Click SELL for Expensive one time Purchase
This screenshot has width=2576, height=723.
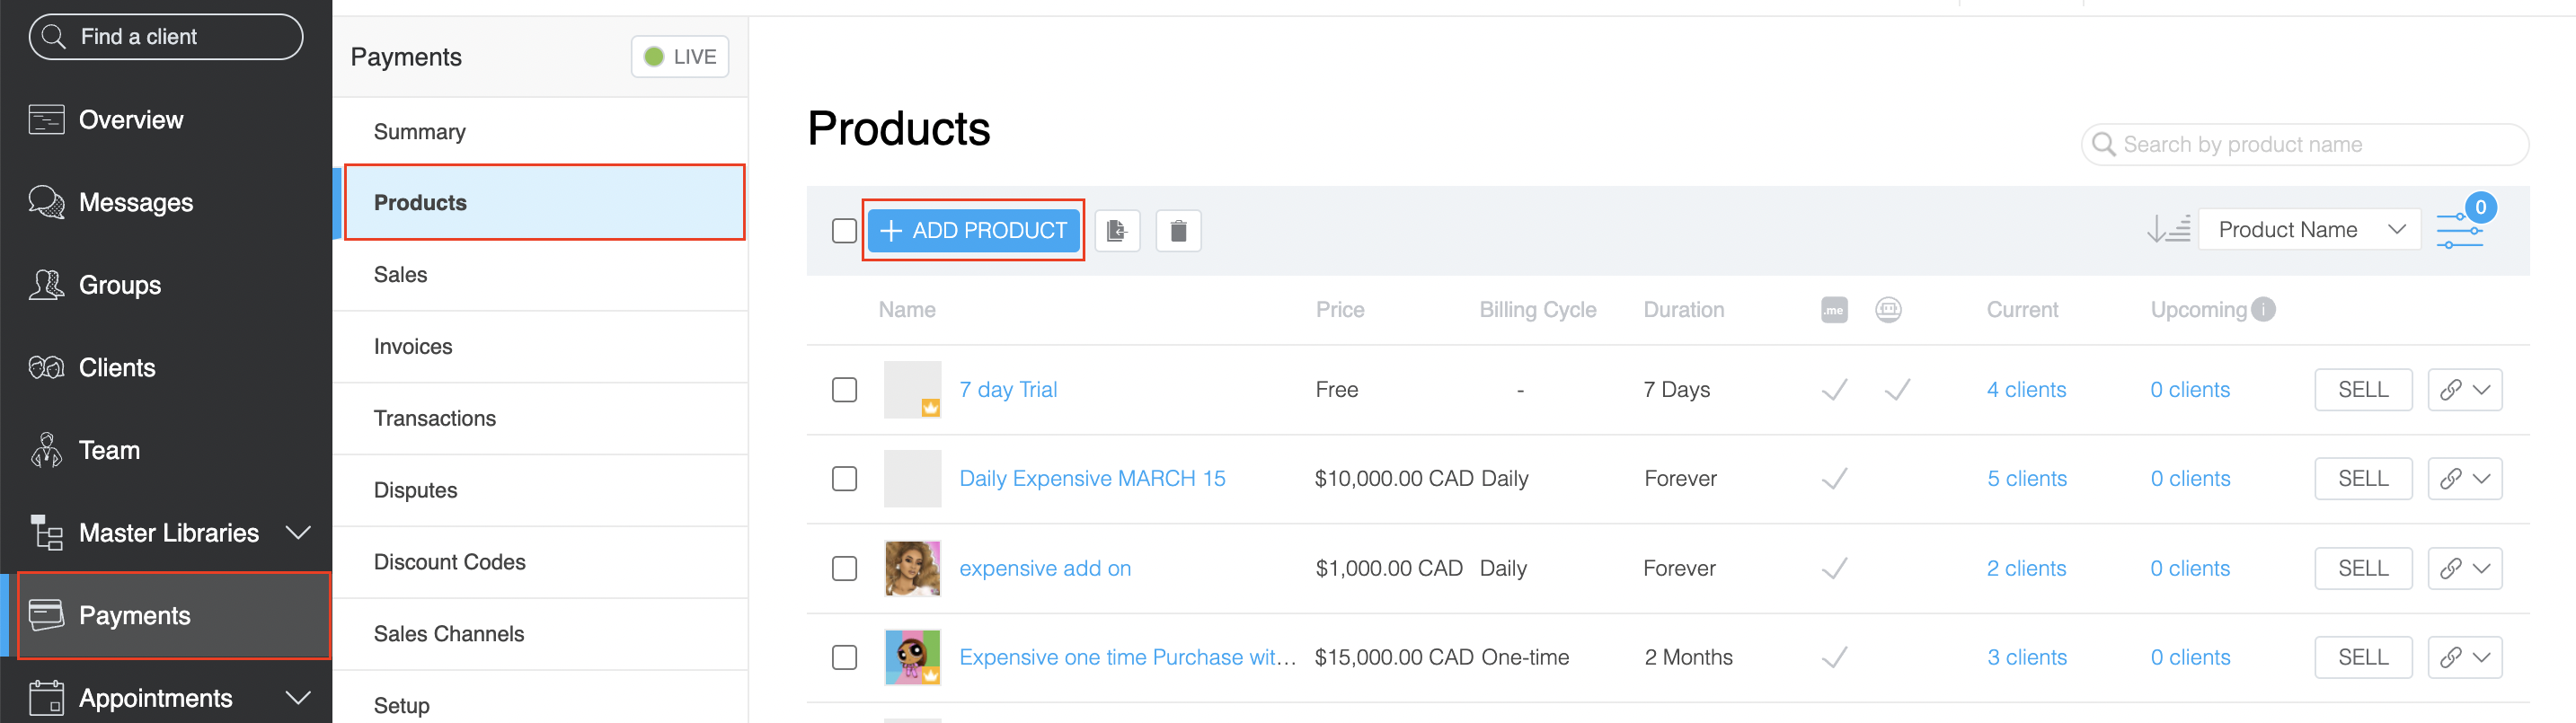(2362, 658)
